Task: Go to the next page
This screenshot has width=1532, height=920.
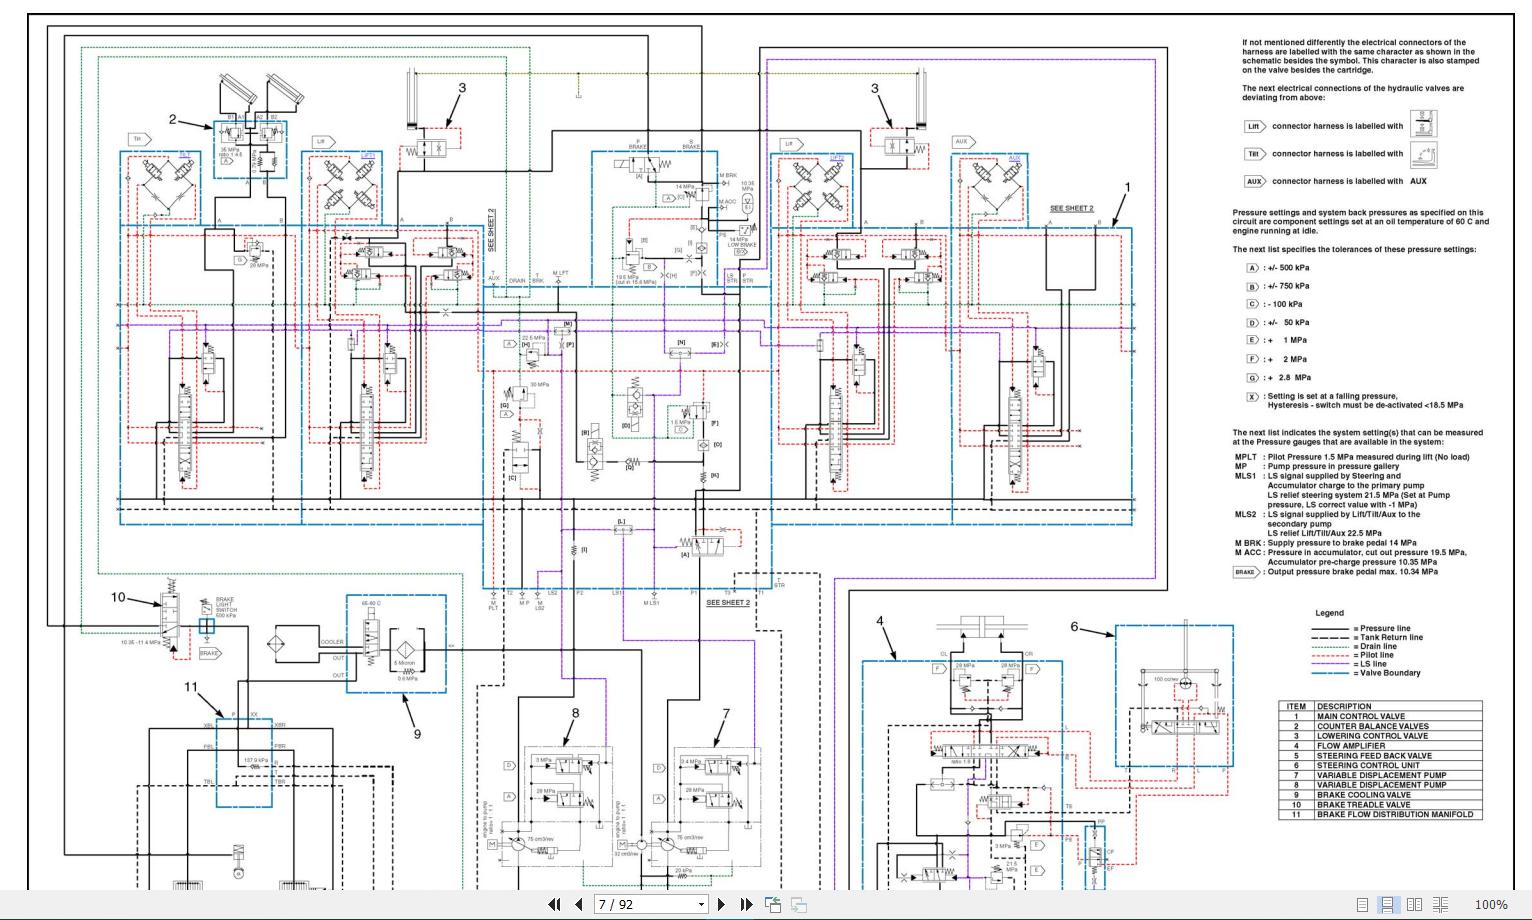Action: [721, 904]
